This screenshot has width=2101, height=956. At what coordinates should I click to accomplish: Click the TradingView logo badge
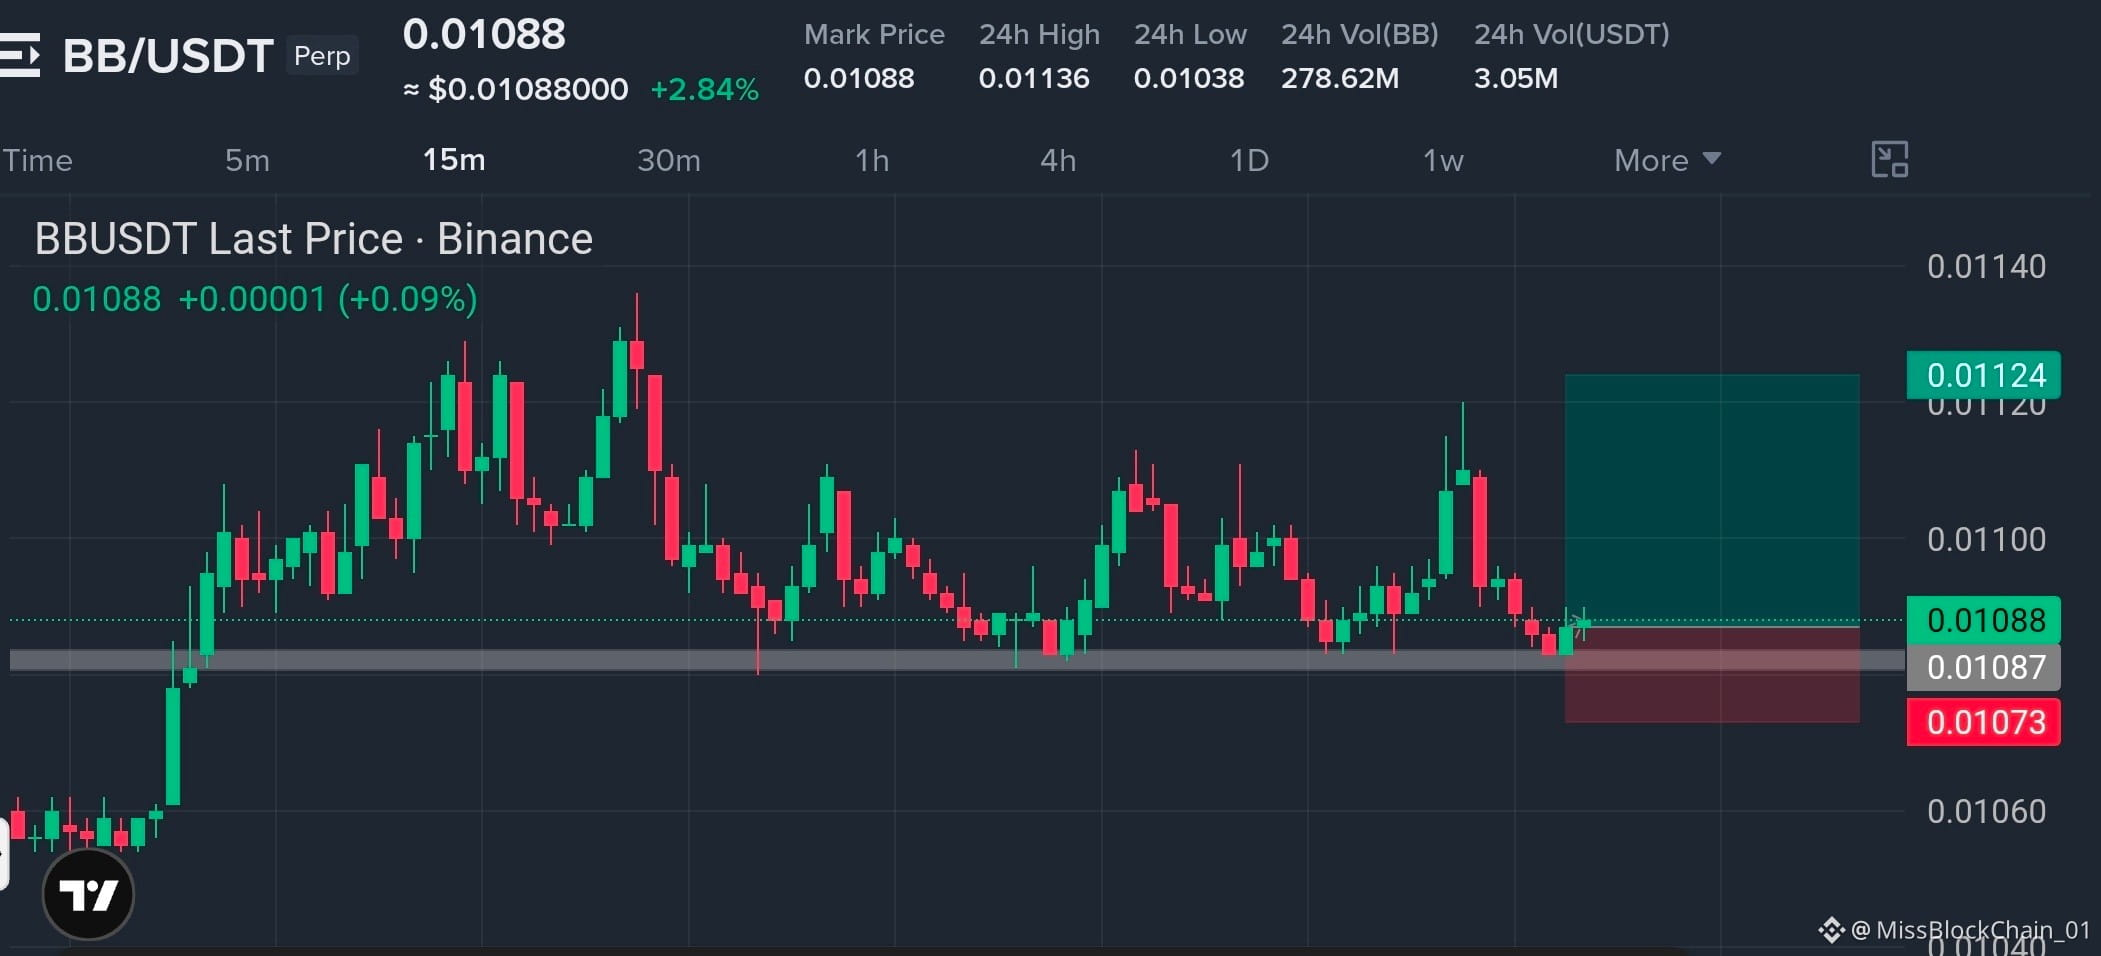pyautogui.click(x=88, y=894)
